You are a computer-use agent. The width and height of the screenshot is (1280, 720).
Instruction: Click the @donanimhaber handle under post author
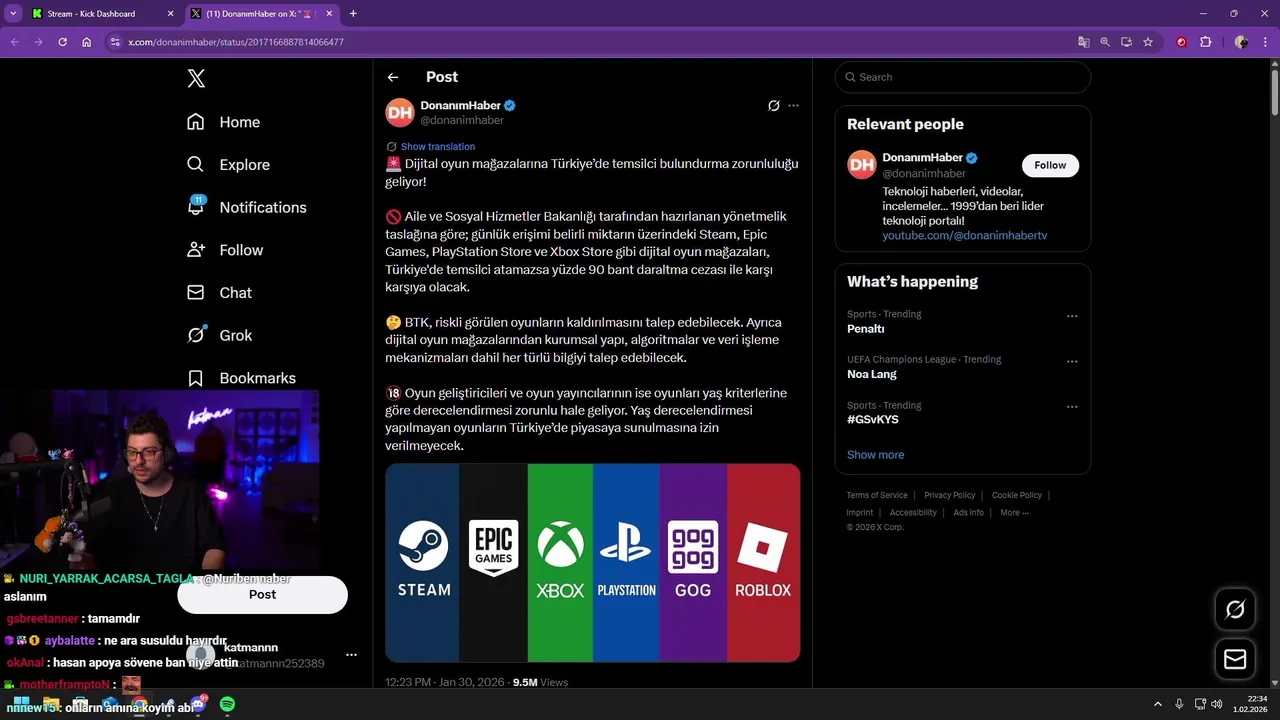click(x=462, y=120)
